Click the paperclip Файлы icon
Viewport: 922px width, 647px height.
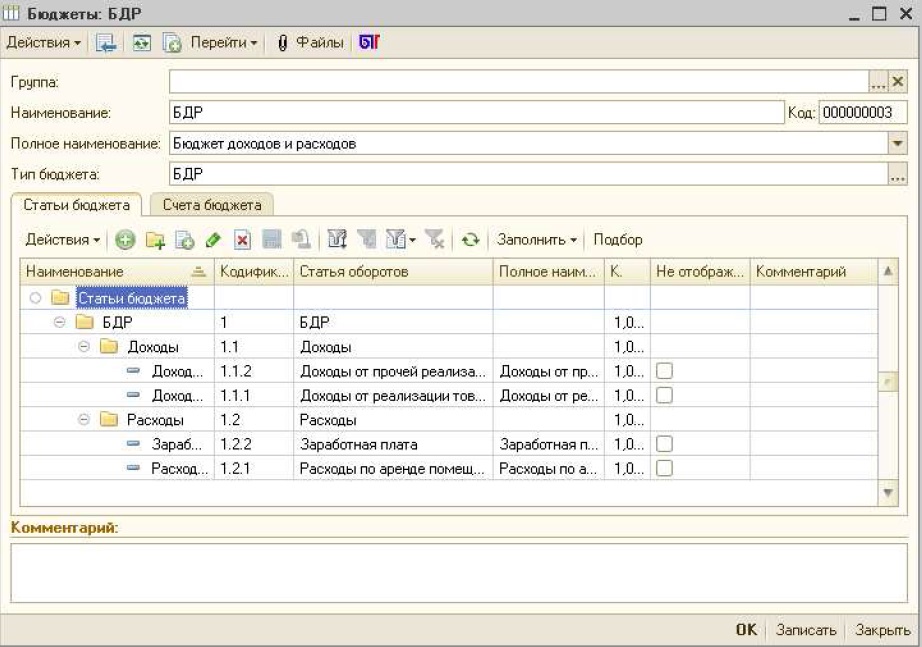[x=282, y=42]
